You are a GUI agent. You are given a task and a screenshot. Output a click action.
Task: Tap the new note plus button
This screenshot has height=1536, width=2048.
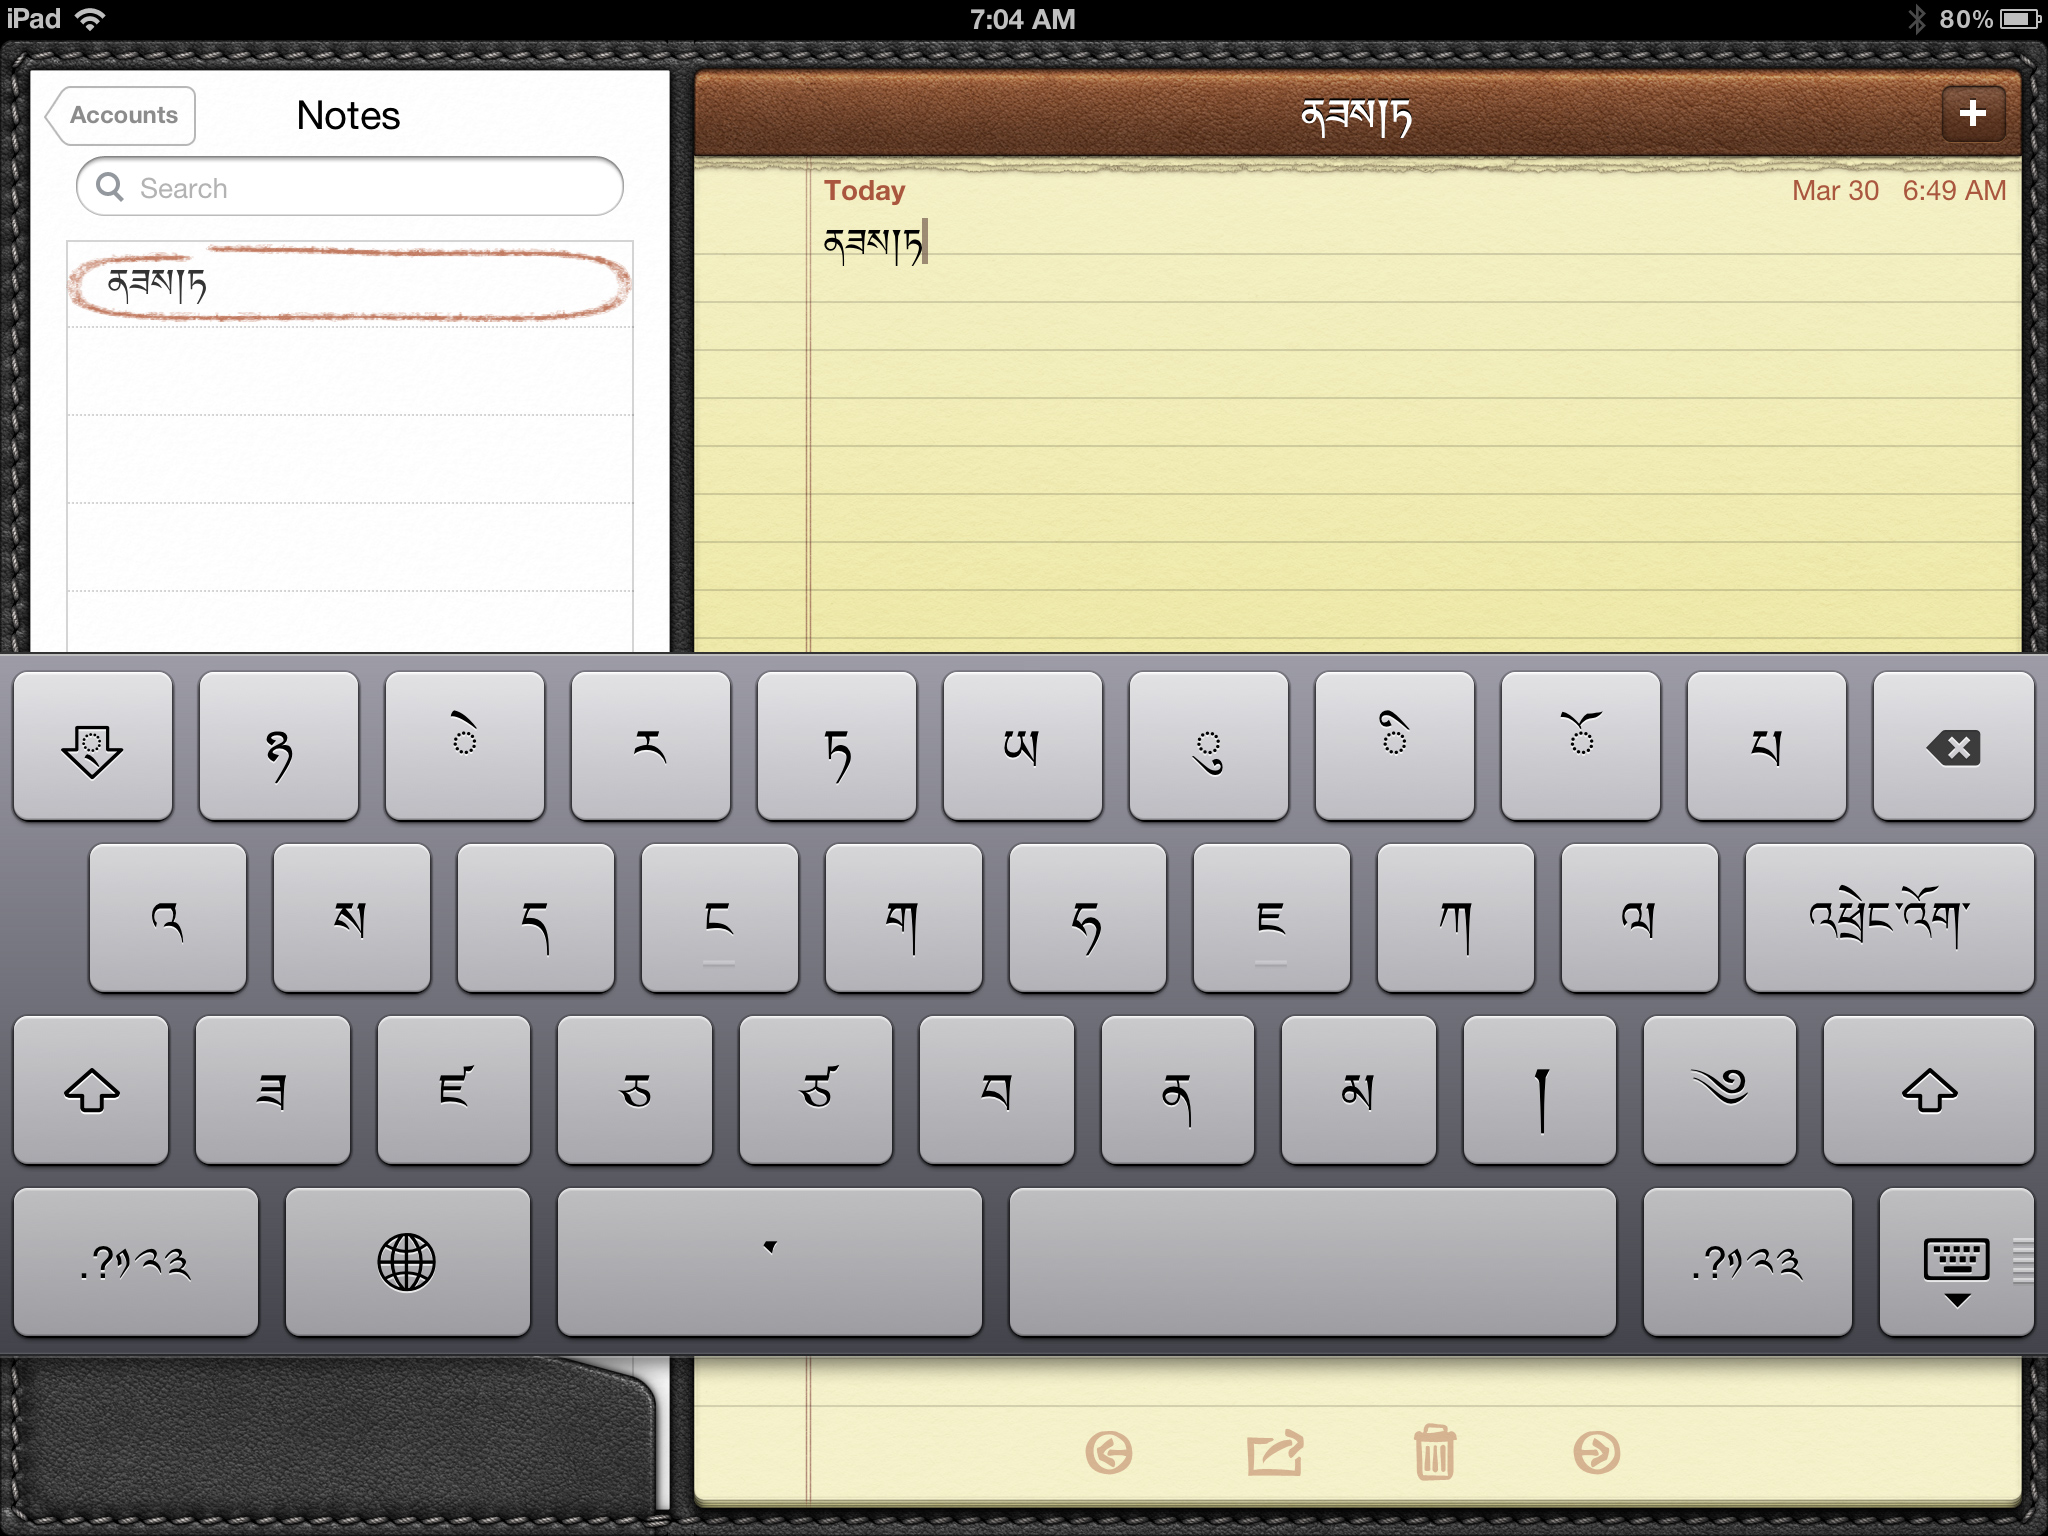[x=1974, y=113]
